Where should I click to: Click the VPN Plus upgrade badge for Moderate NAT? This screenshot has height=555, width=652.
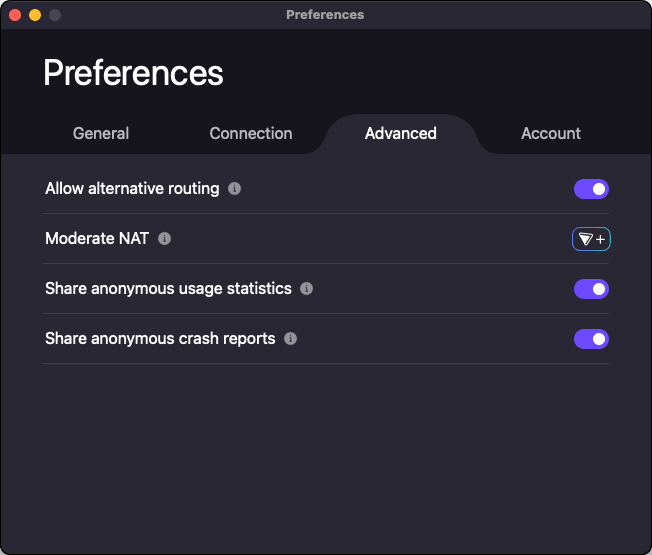pyautogui.click(x=591, y=239)
